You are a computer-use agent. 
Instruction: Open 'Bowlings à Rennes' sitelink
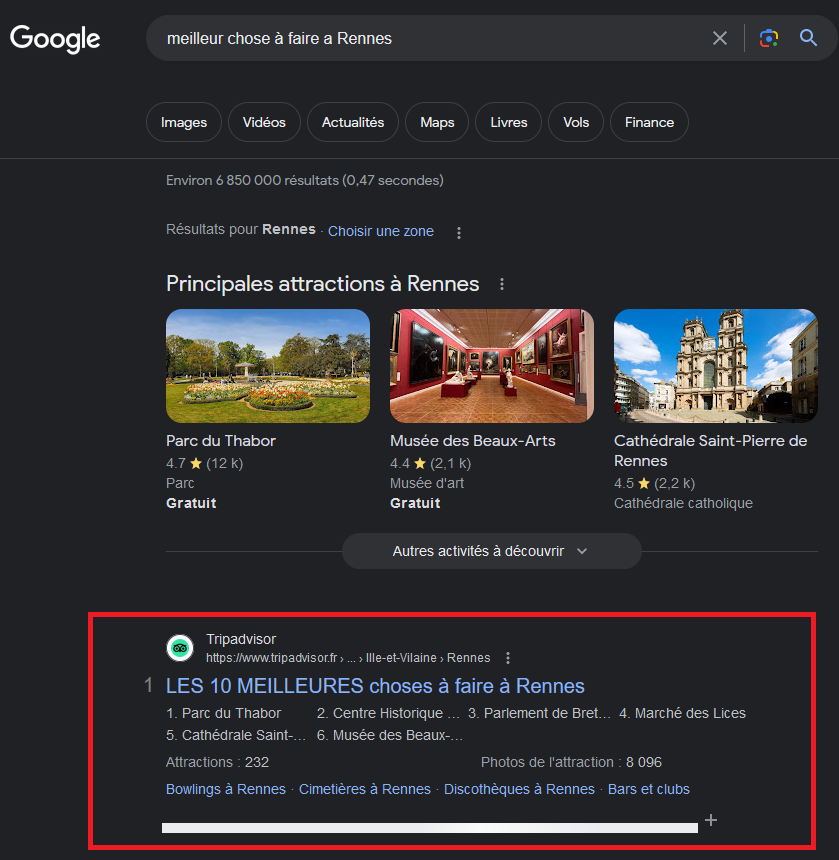[x=226, y=789]
